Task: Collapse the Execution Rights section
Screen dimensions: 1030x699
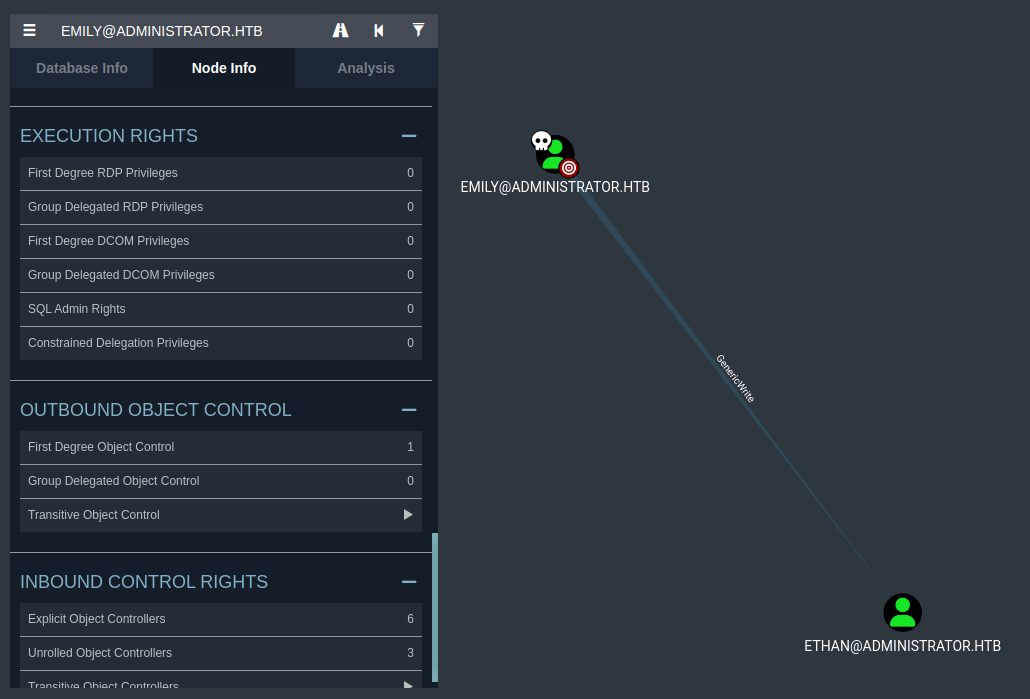Action: (409, 136)
